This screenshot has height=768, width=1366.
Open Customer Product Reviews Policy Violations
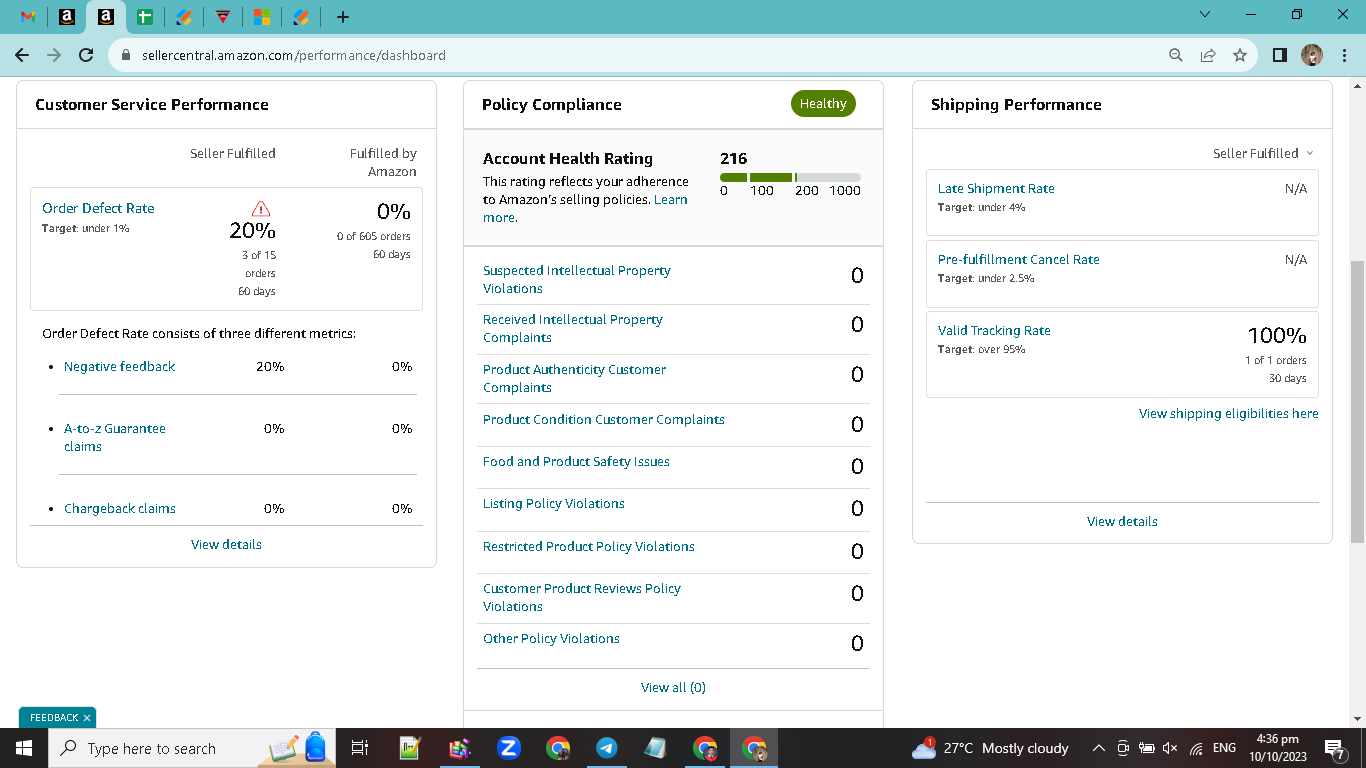[x=582, y=597]
